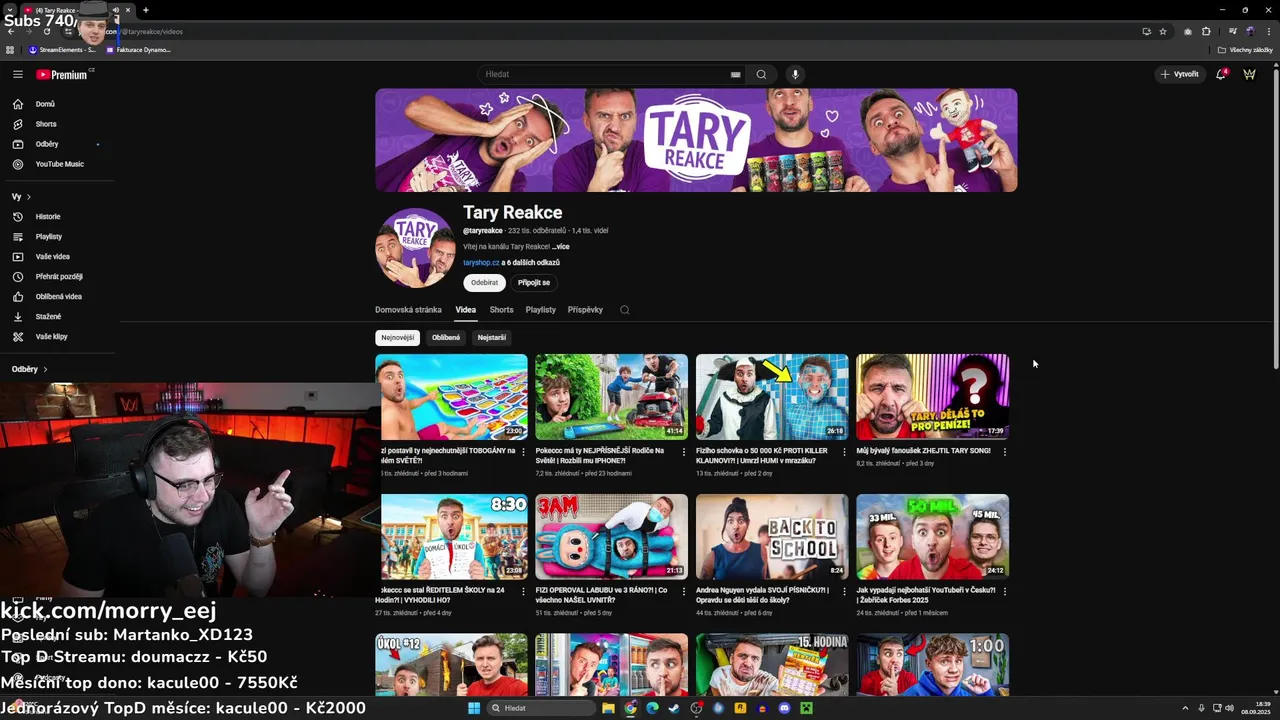Open the Back to School video thumbnail
This screenshot has width=1280, height=720.
point(772,537)
